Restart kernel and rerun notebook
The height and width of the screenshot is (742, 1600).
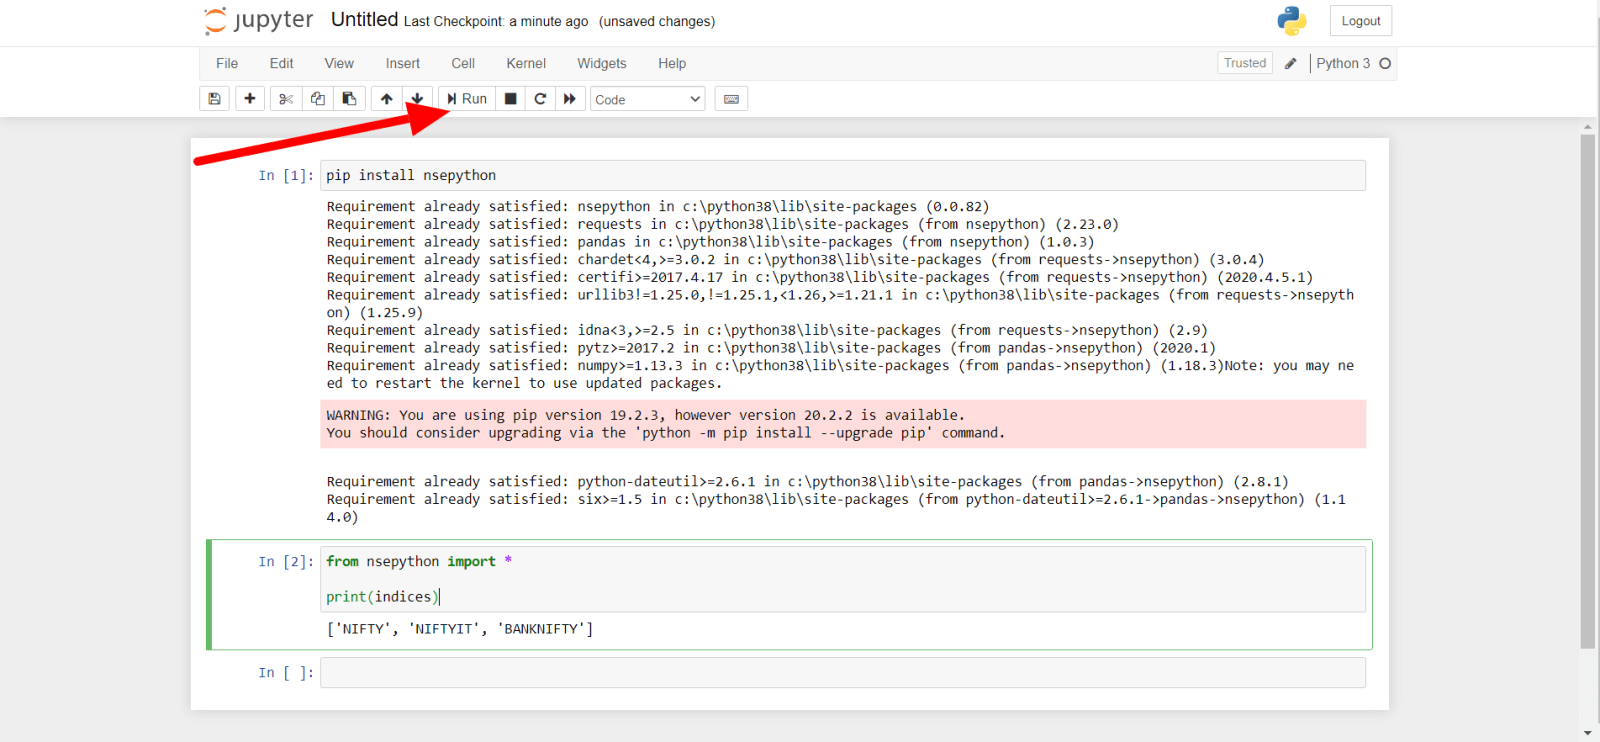pyautogui.click(x=570, y=99)
